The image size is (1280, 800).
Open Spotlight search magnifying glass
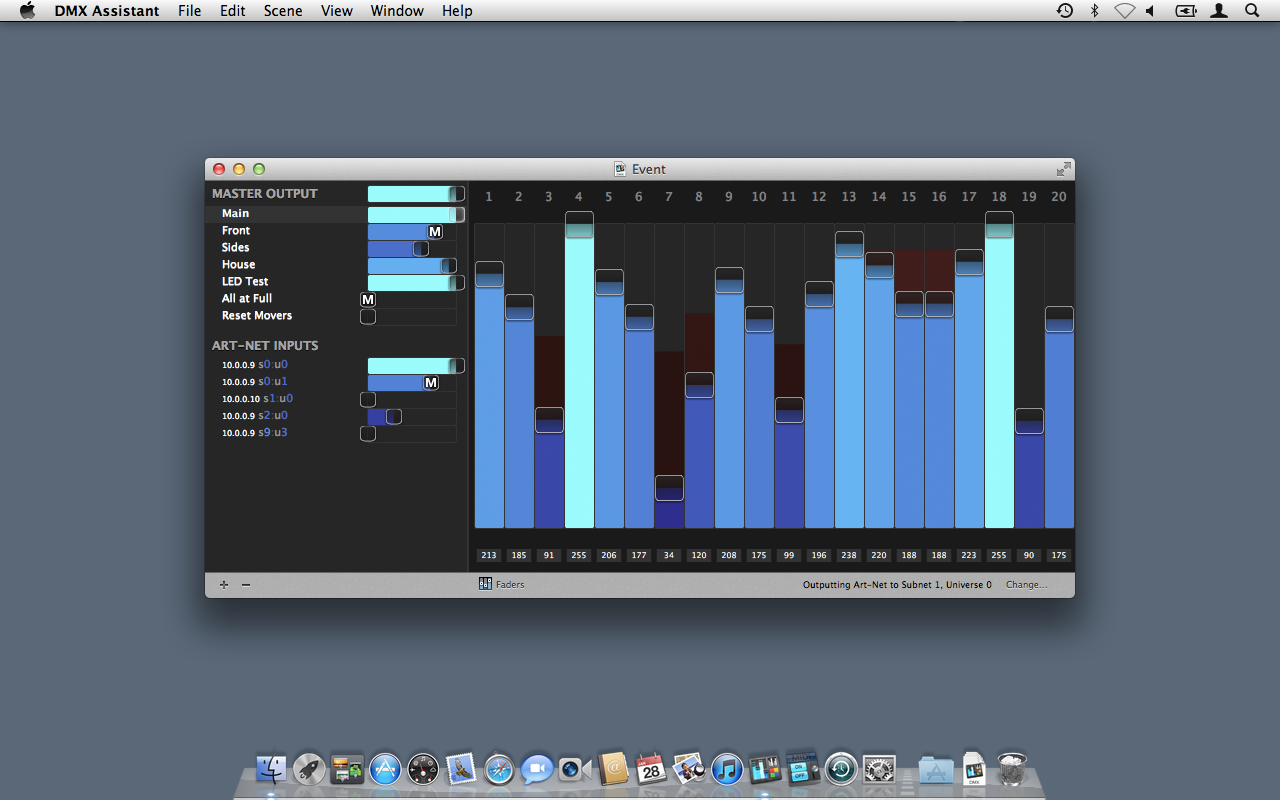point(1252,11)
